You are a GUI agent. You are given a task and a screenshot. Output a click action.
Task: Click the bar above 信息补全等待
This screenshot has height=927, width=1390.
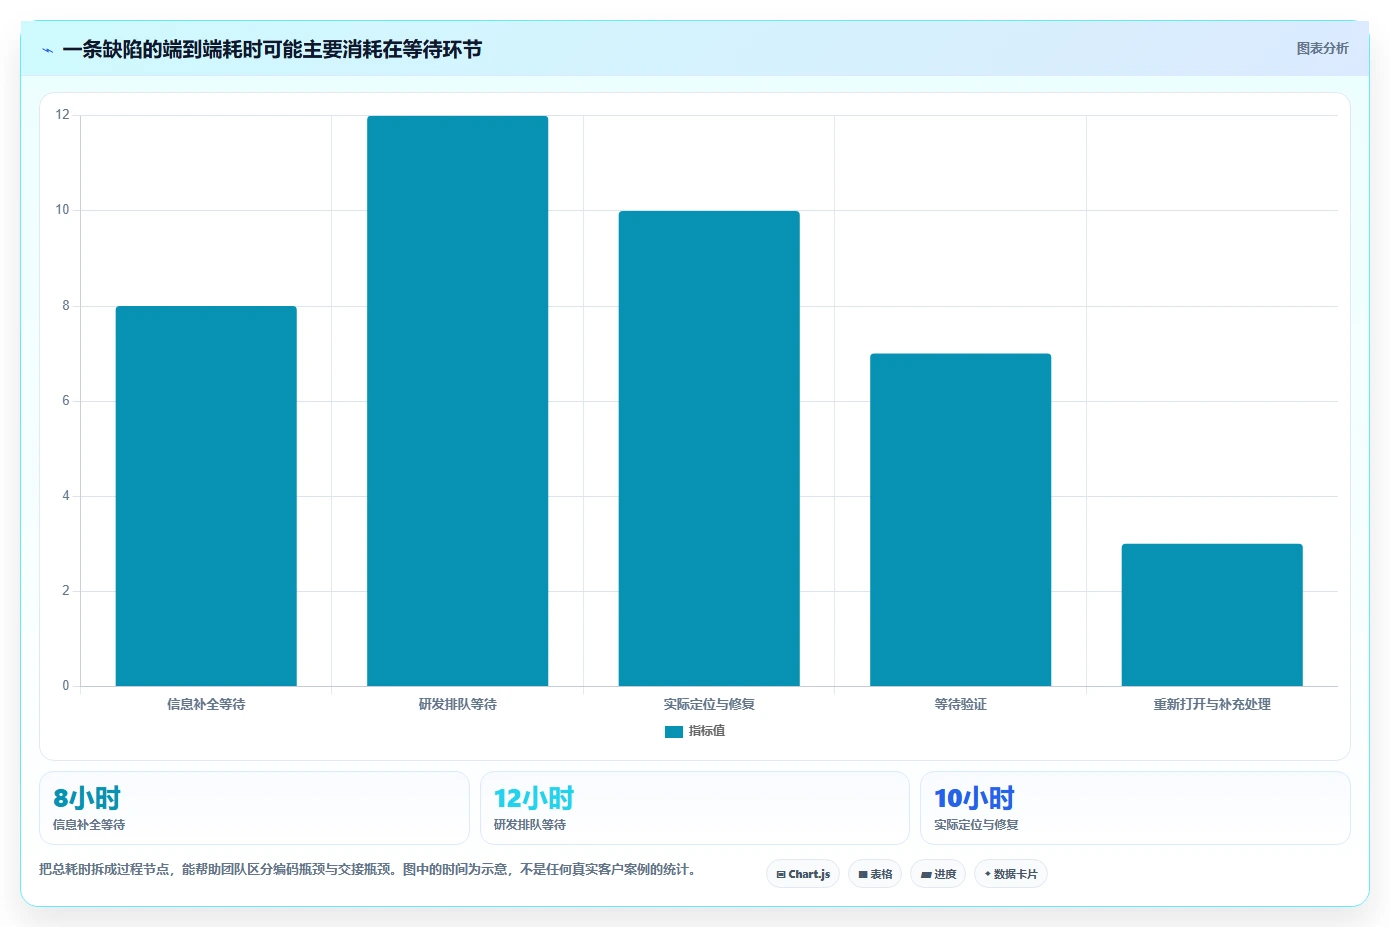click(206, 496)
